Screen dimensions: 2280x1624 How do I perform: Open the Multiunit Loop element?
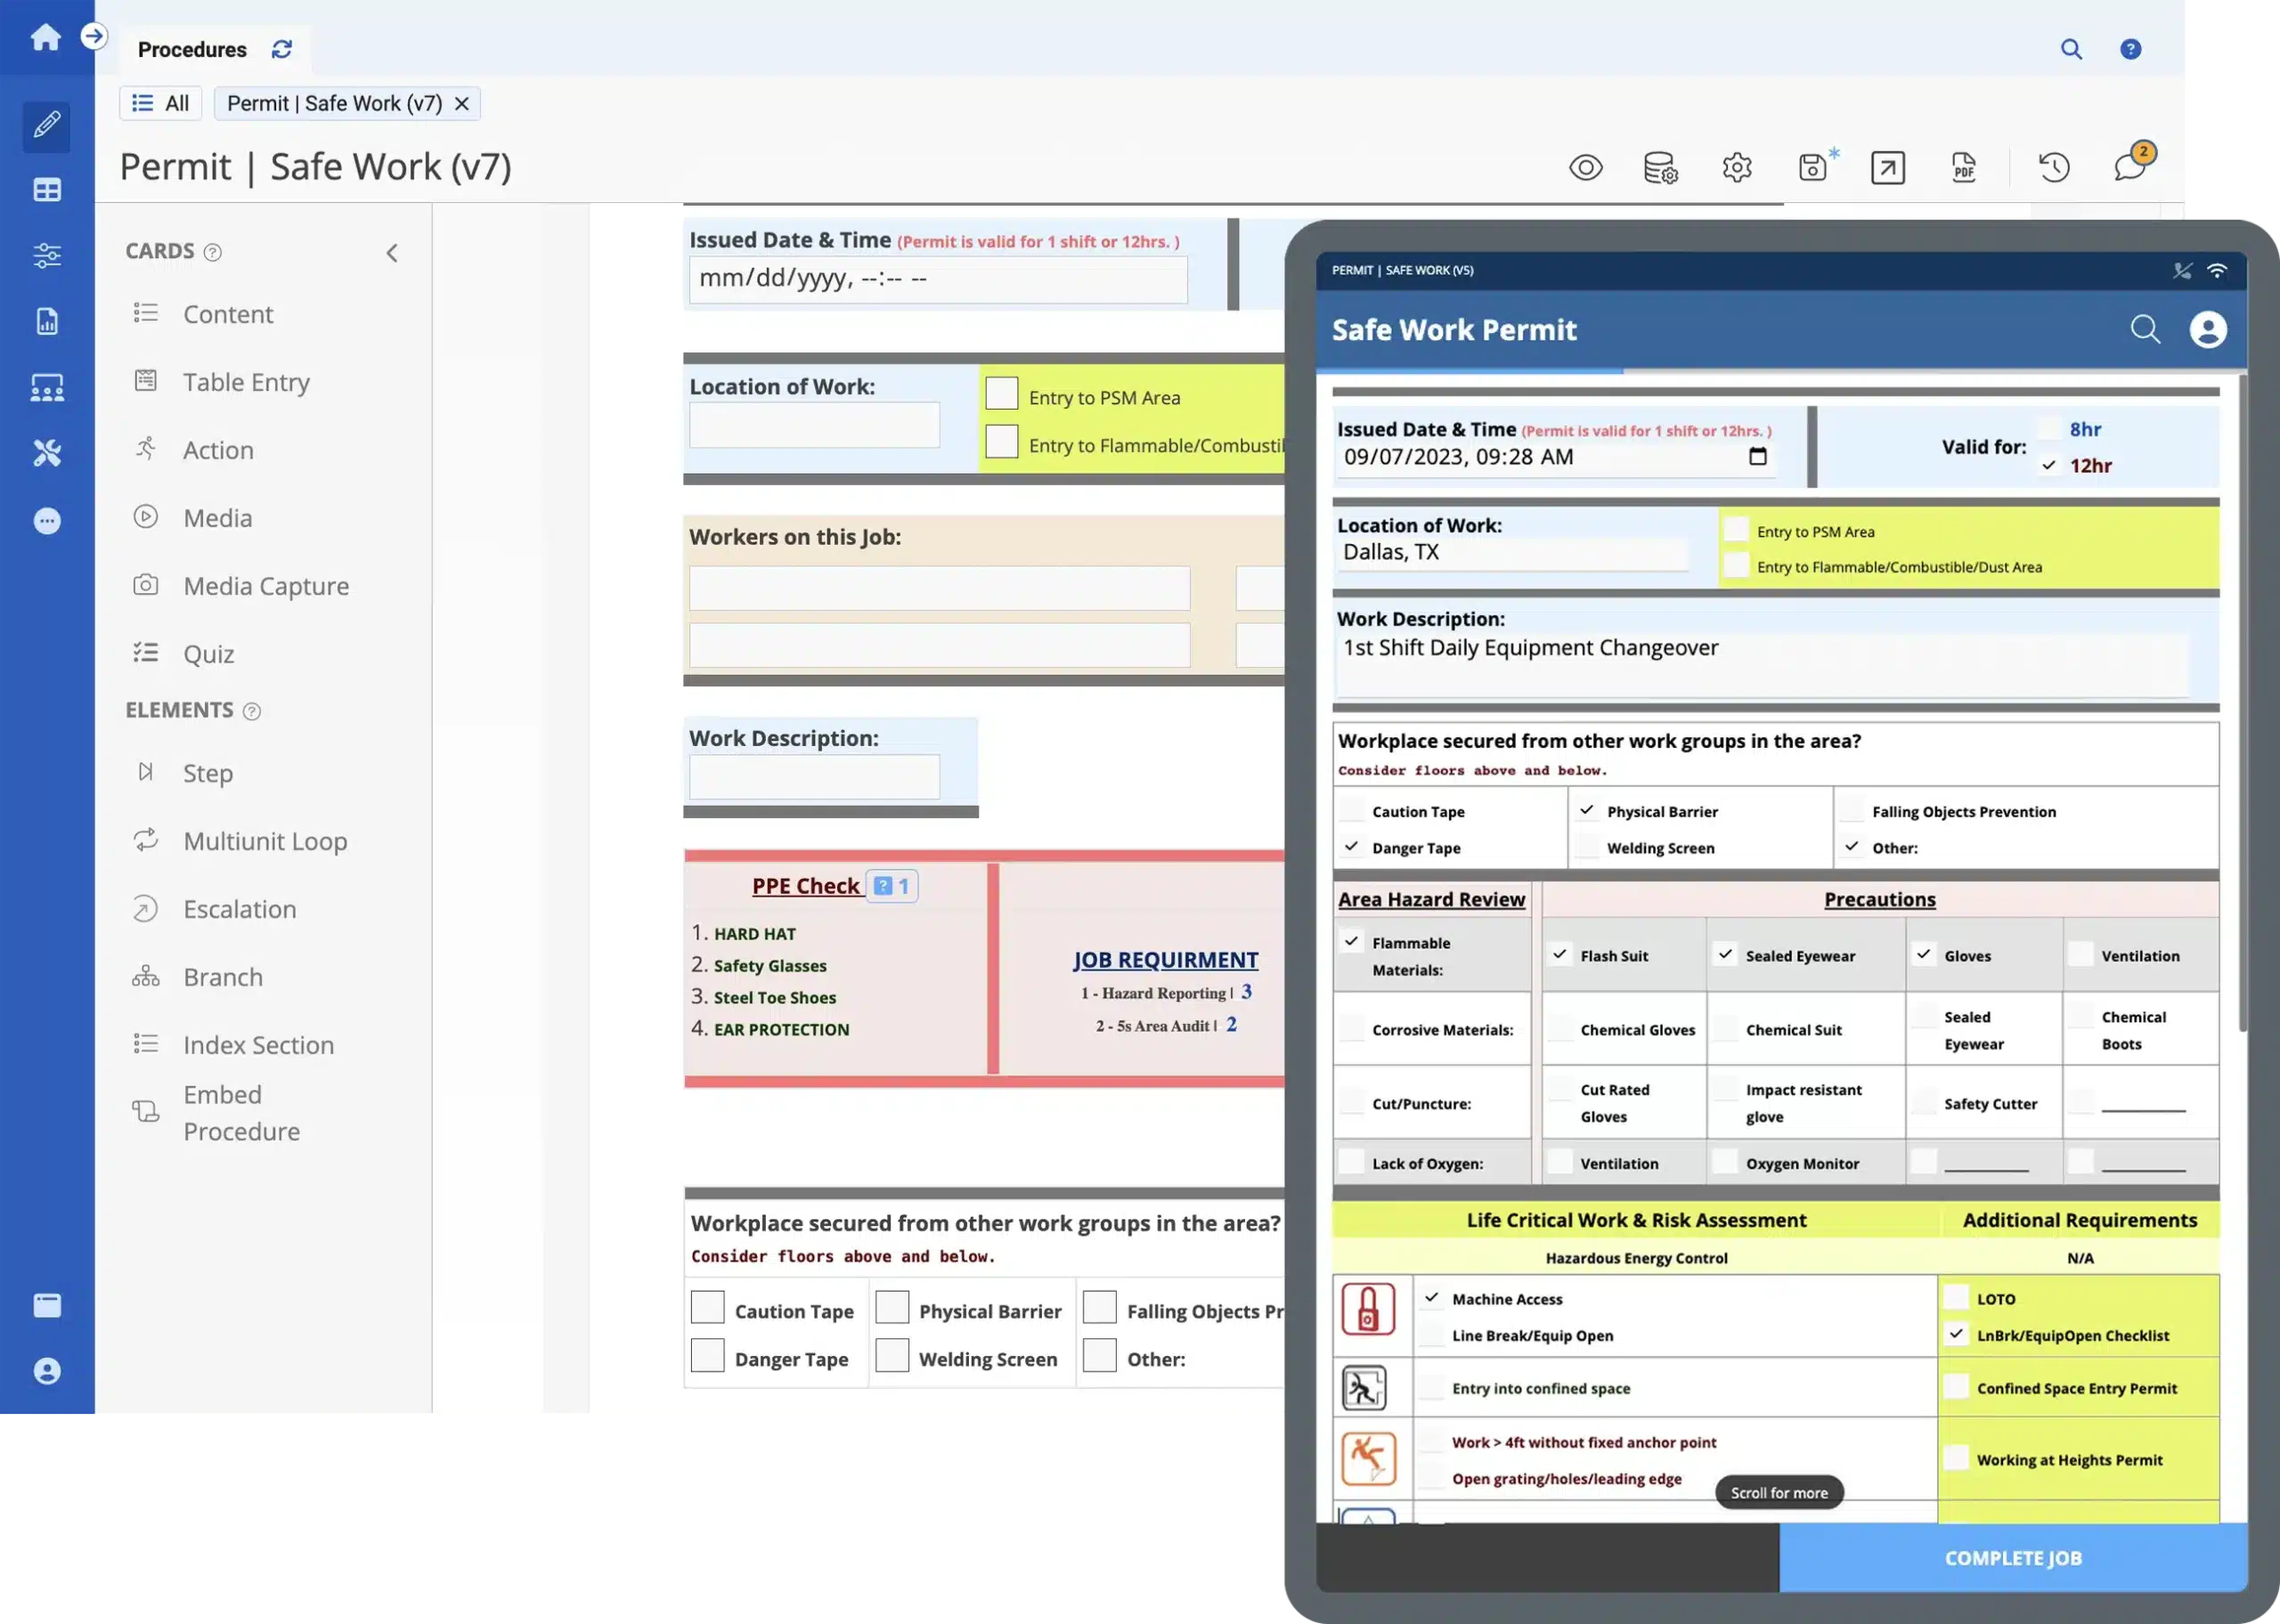[x=264, y=840]
